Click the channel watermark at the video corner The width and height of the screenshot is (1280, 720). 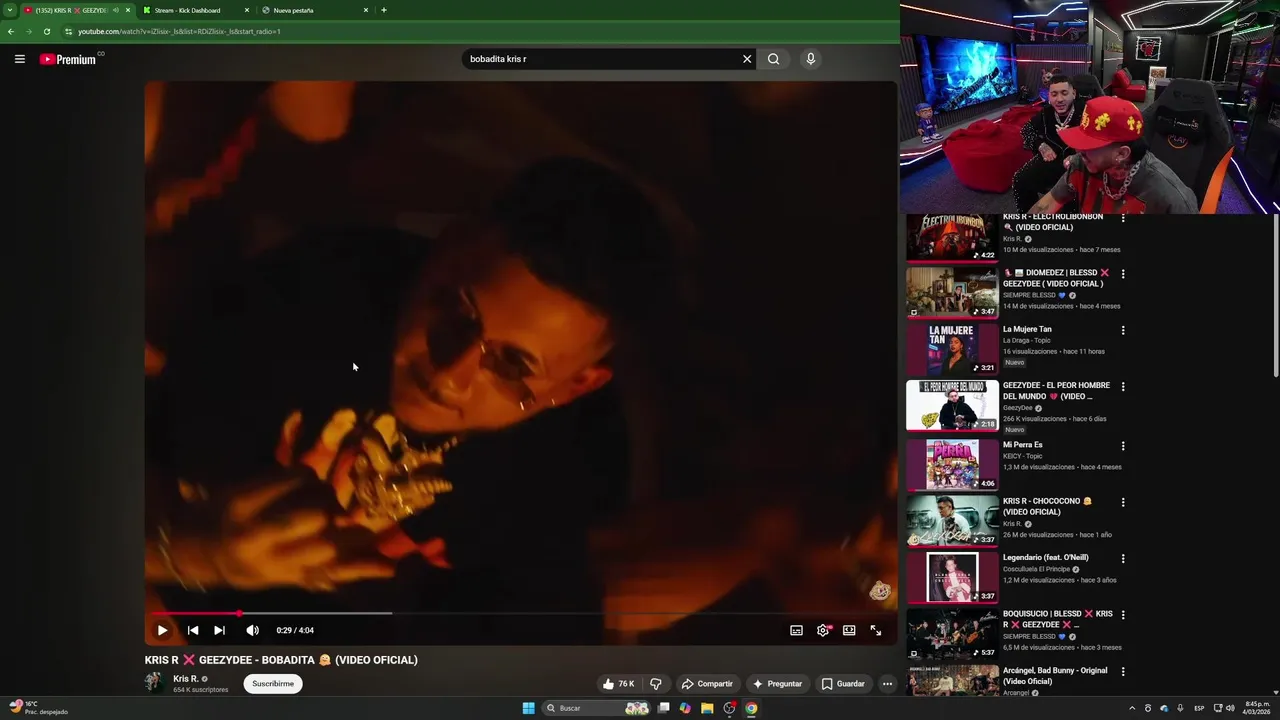880,590
